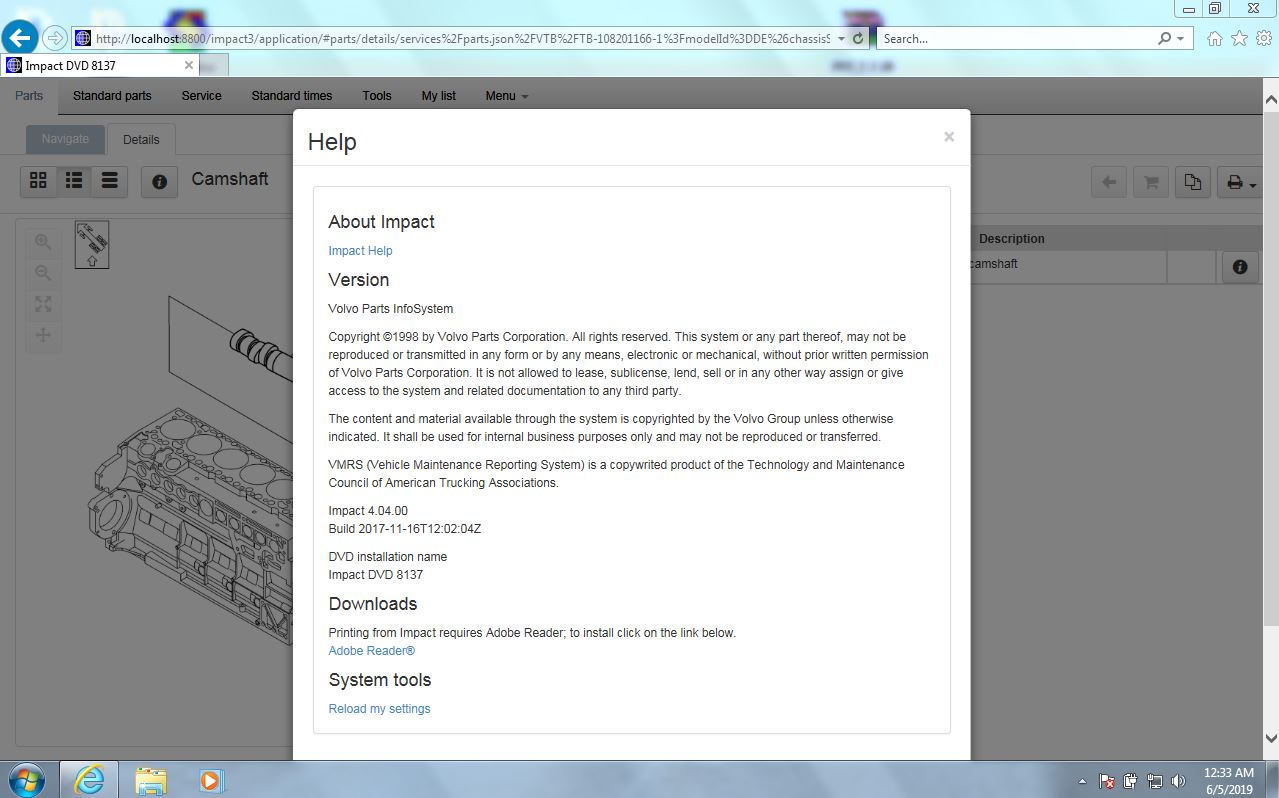Click the browser forward arrow

tap(55, 38)
